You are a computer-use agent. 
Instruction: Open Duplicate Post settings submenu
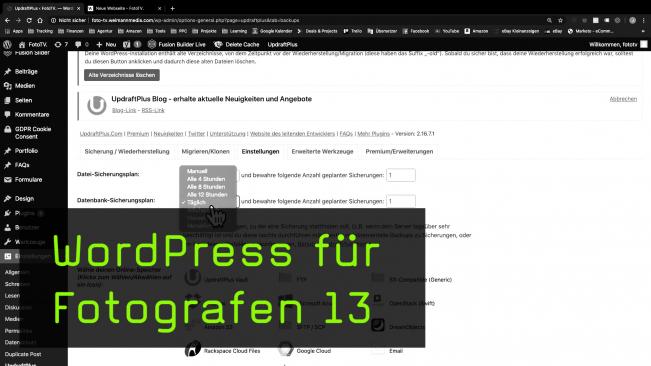pyautogui.click(x=23, y=354)
